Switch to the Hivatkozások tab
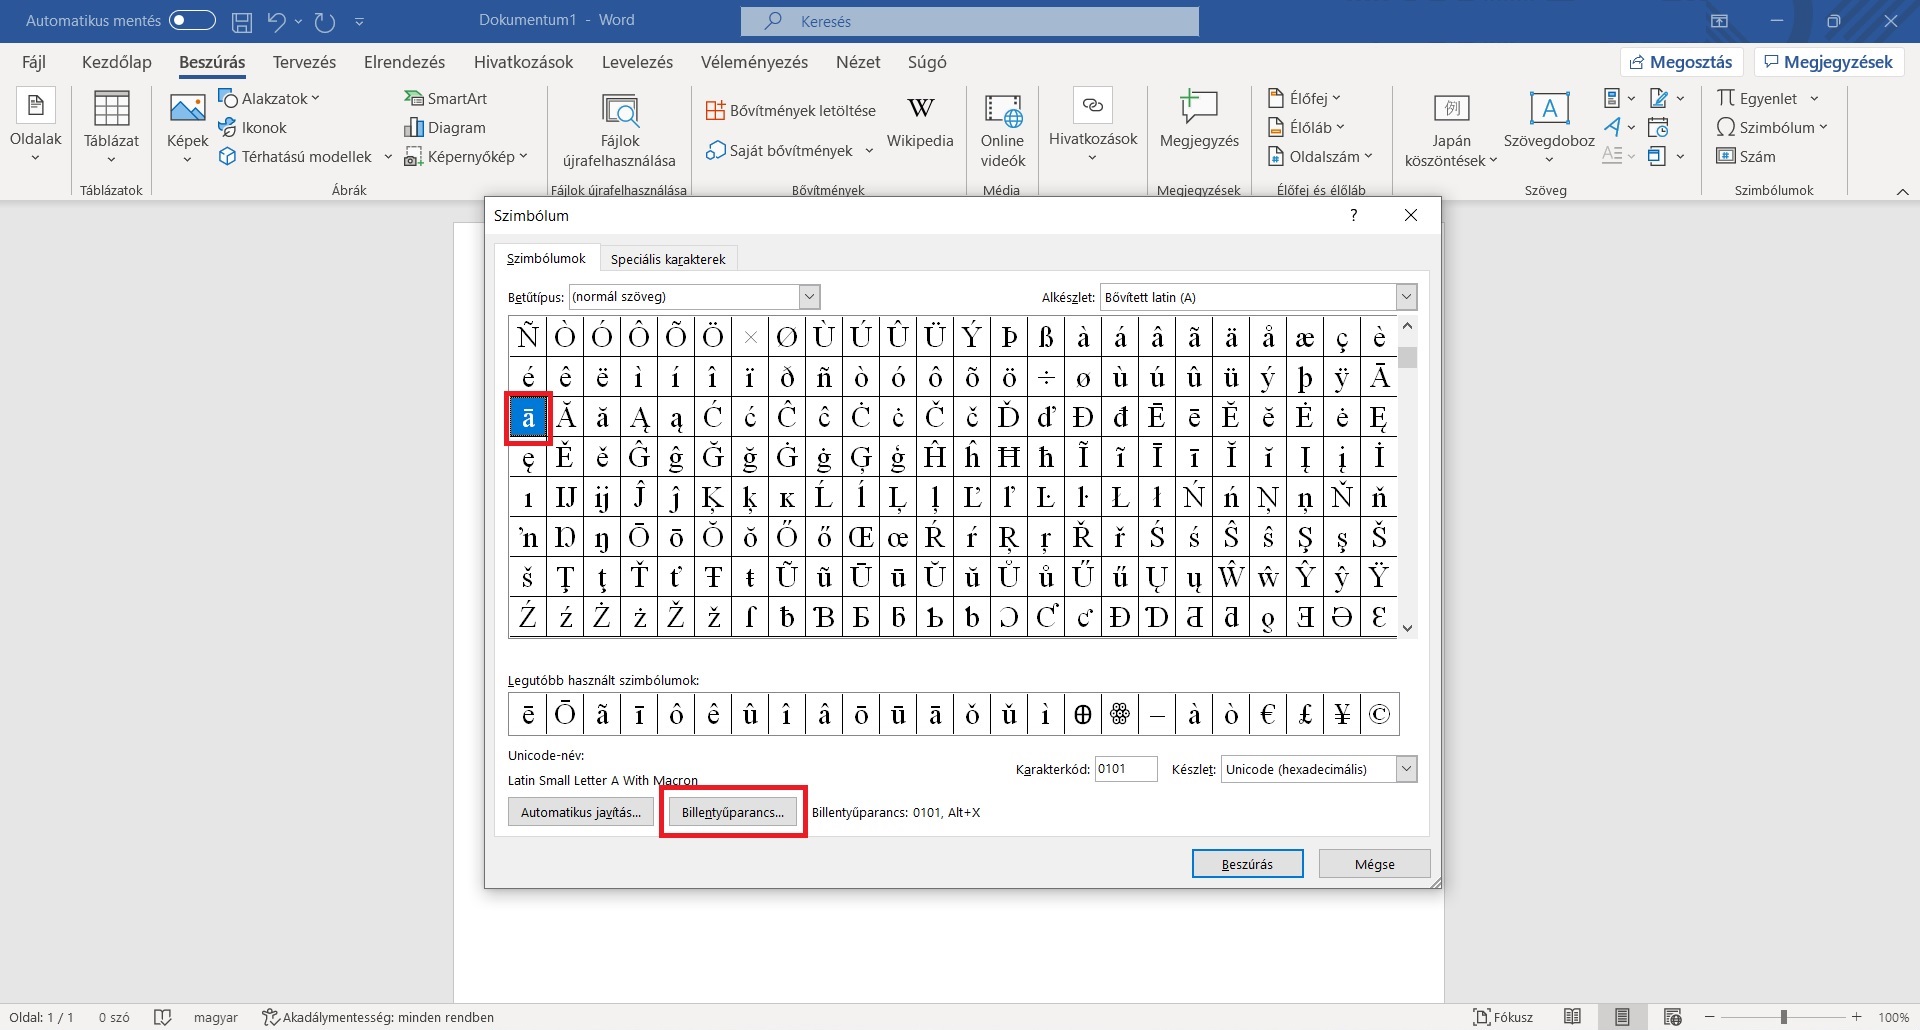 523,62
